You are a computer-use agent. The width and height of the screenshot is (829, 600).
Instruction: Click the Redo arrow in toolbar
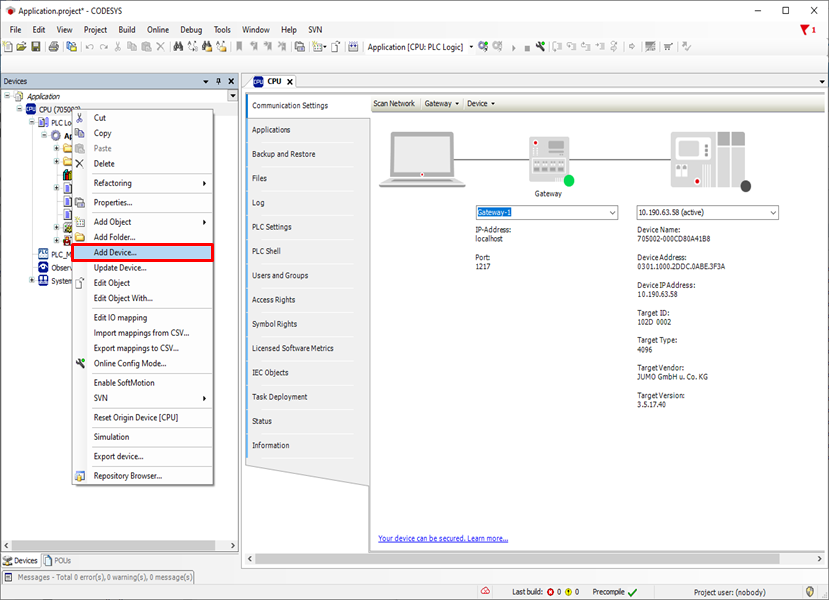click(104, 47)
